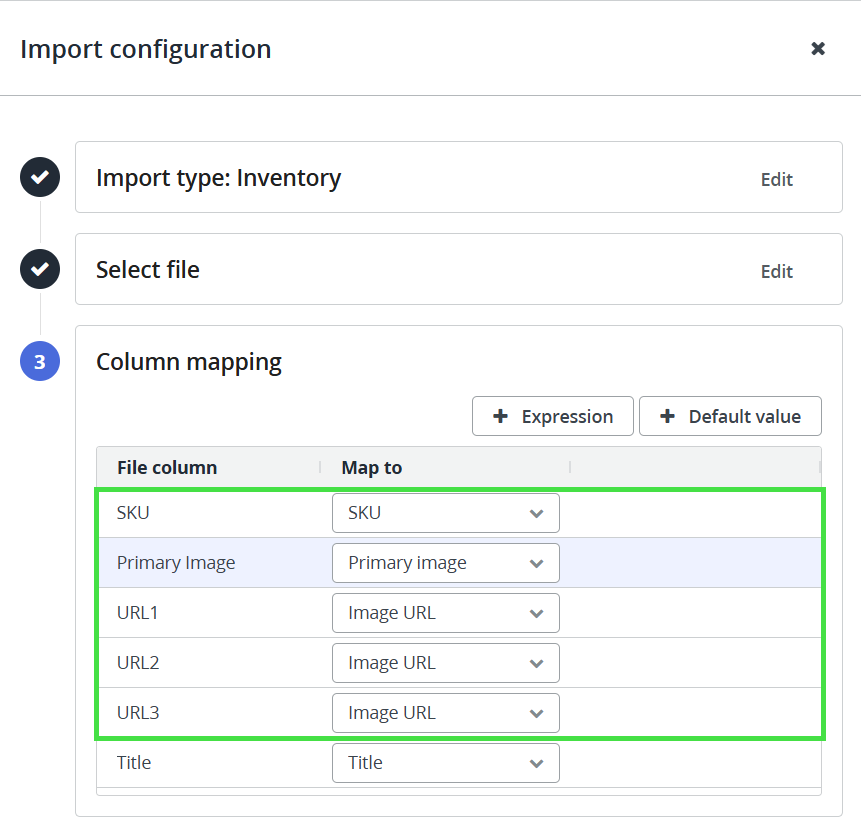Click the plus icon on Default value button
This screenshot has width=861, height=837.
(x=667, y=416)
